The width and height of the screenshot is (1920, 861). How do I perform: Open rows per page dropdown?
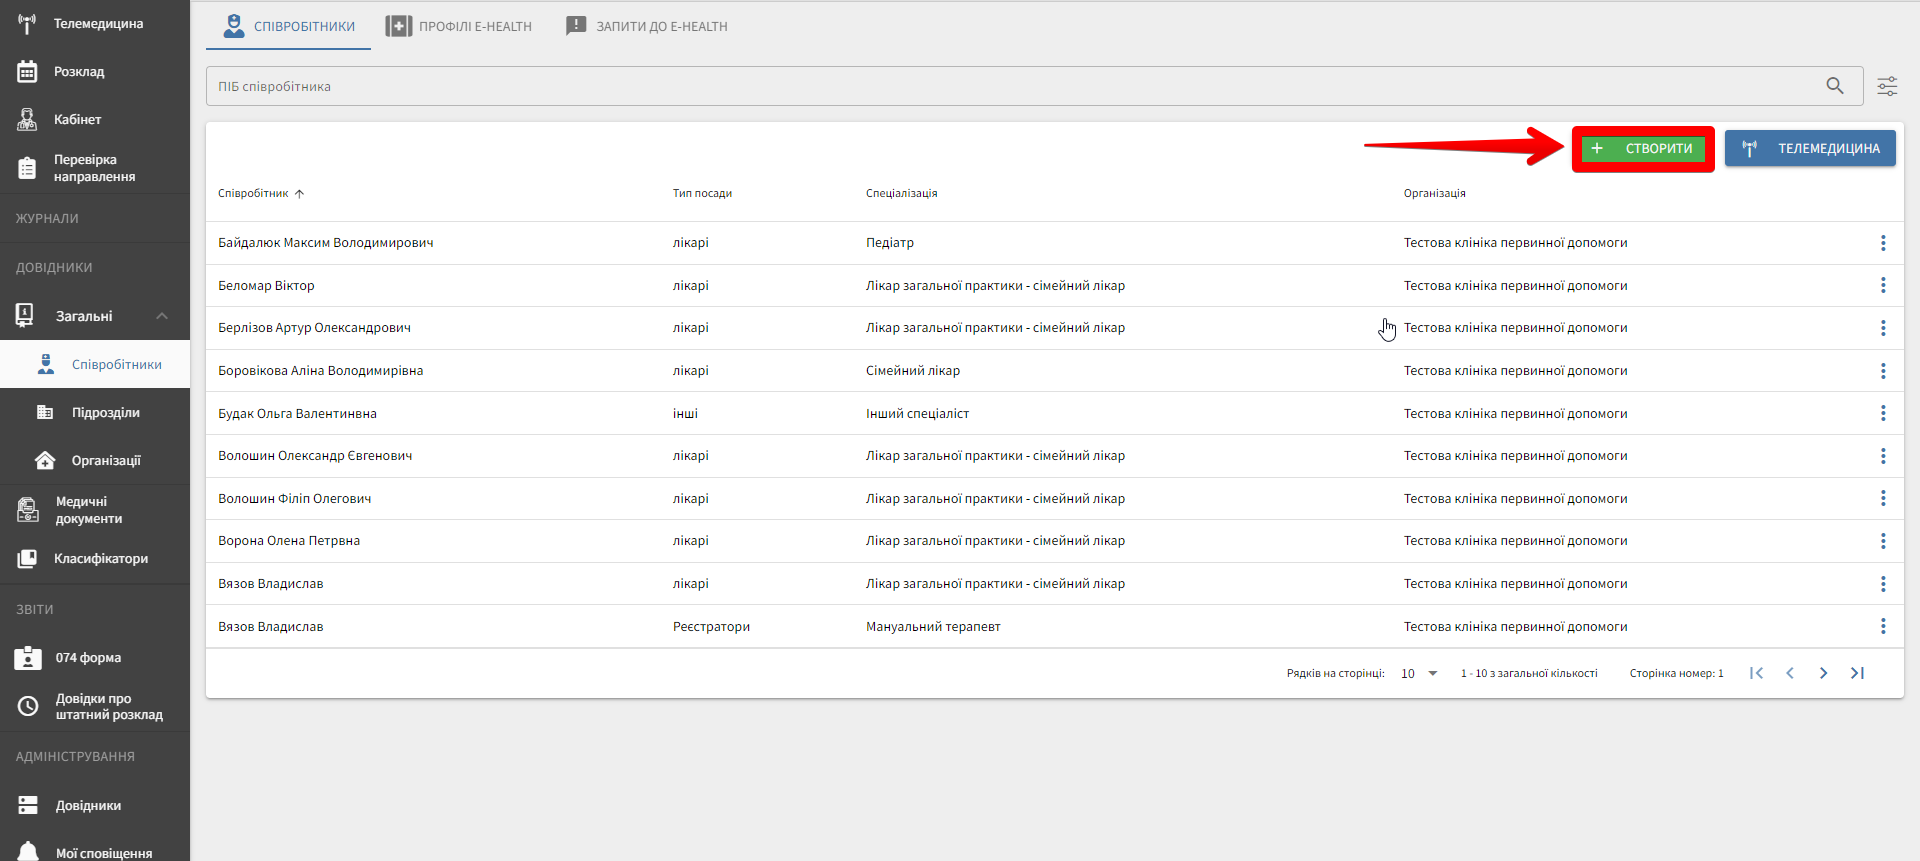(x=1419, y=673)
